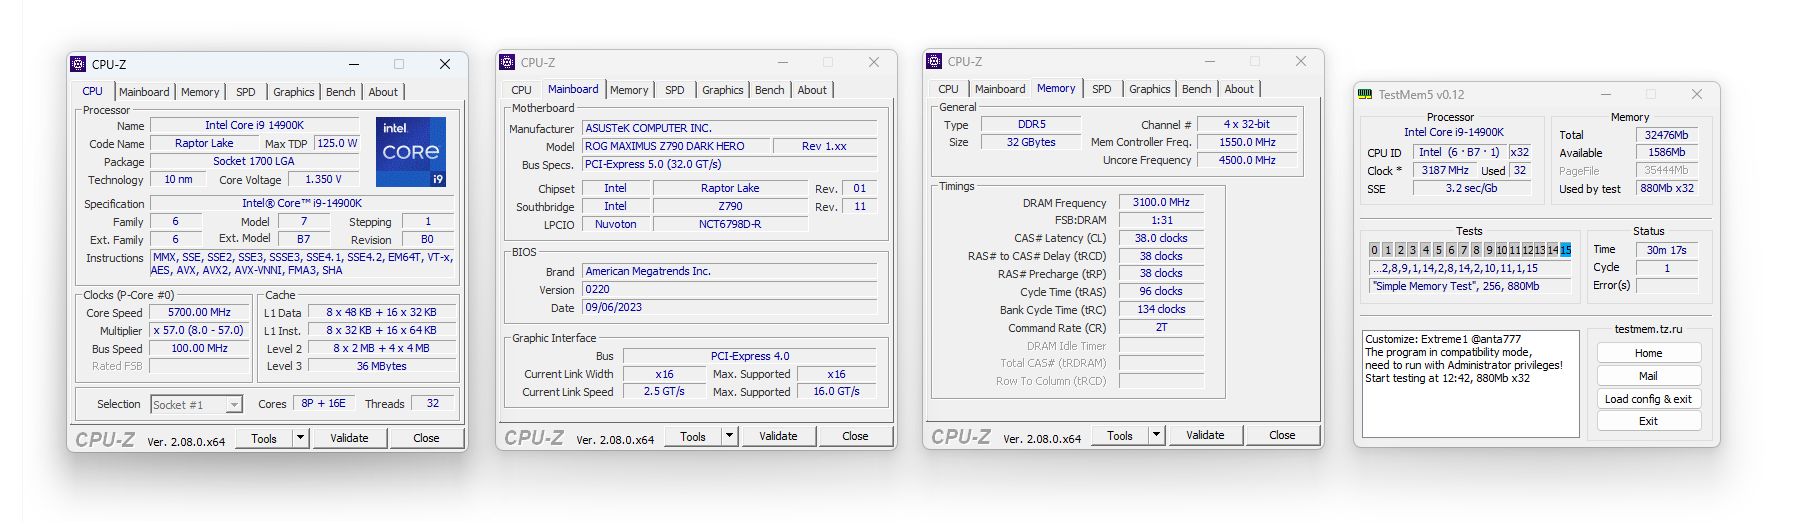Viewport: 1800px width, 530px height.
Task: Select CPU tab in the Mainboard window
Action: tap(522, 90)
